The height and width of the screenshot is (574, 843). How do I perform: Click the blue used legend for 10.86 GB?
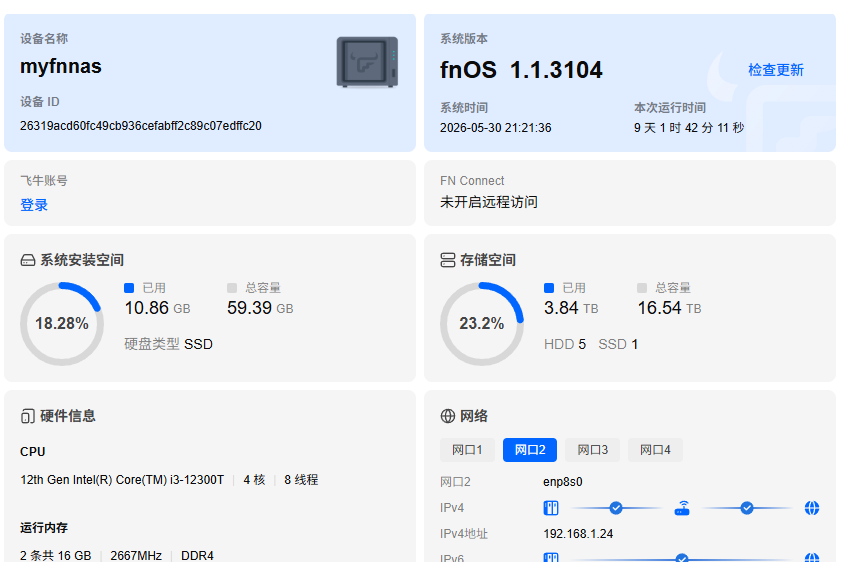[129, 288]
